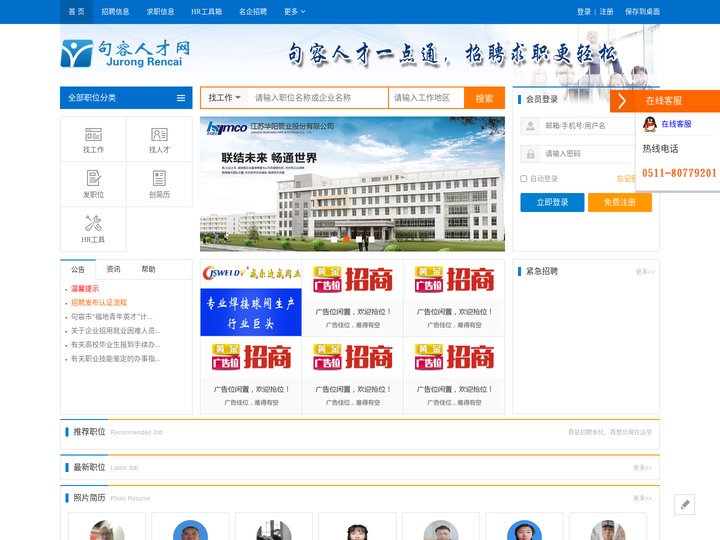
Task: Open 名企招聘 in the navigation bar
Action: click(253, 11)
